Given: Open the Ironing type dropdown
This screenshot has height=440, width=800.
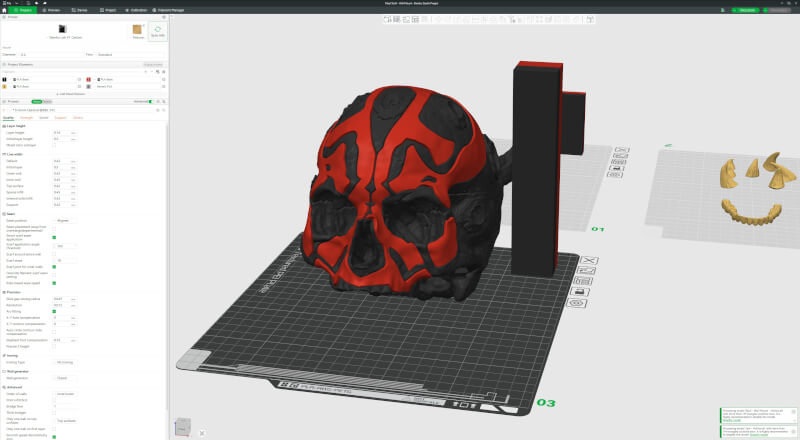Looking at the screenshot, I should pos(65,362).
